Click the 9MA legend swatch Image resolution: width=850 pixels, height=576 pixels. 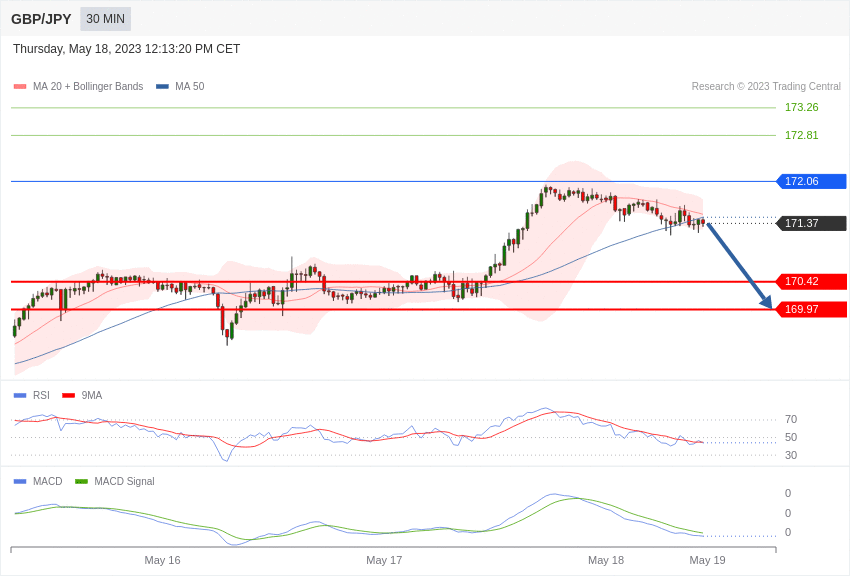[69, 396]
